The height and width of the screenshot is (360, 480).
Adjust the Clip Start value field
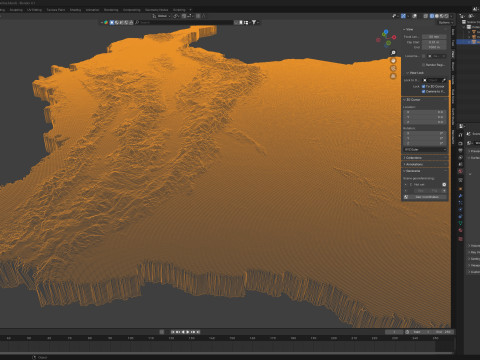tap(434, 42)
